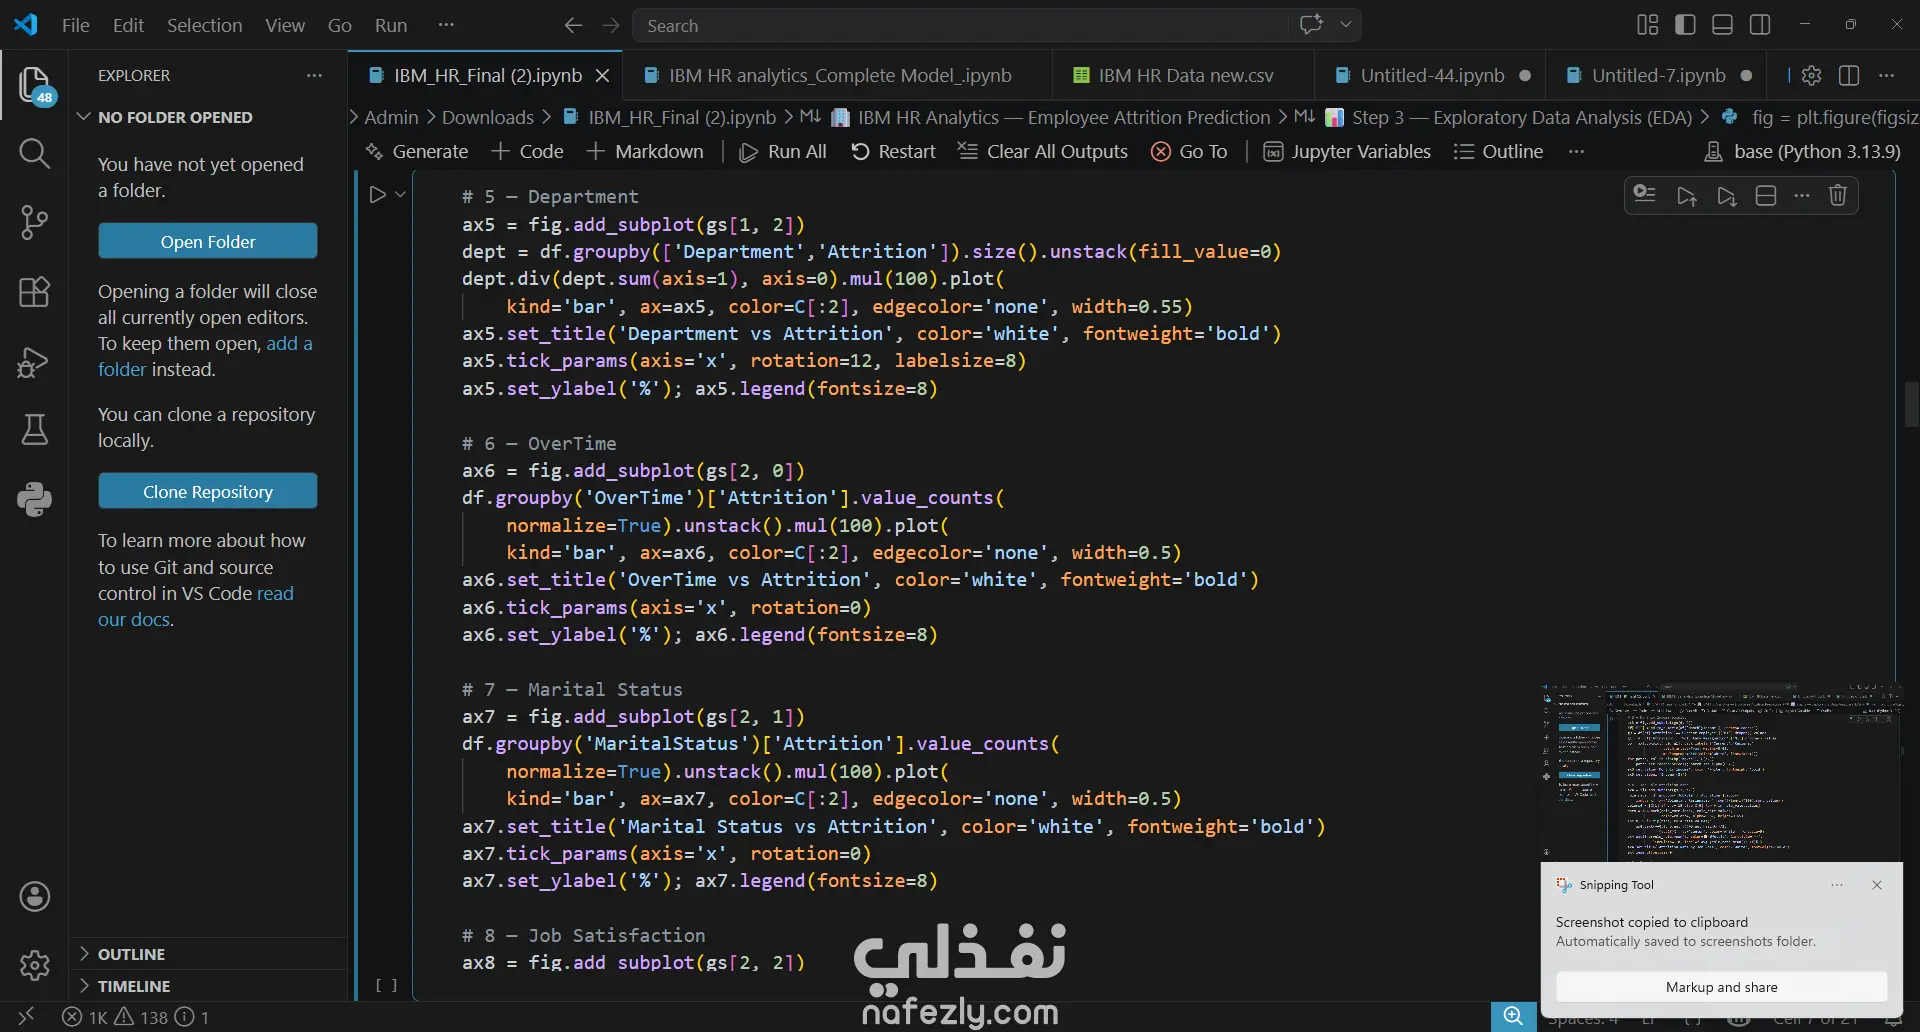This screenshot has height=1032, width=1920.
Task: Open the File menu
Action: coord(75,25)
